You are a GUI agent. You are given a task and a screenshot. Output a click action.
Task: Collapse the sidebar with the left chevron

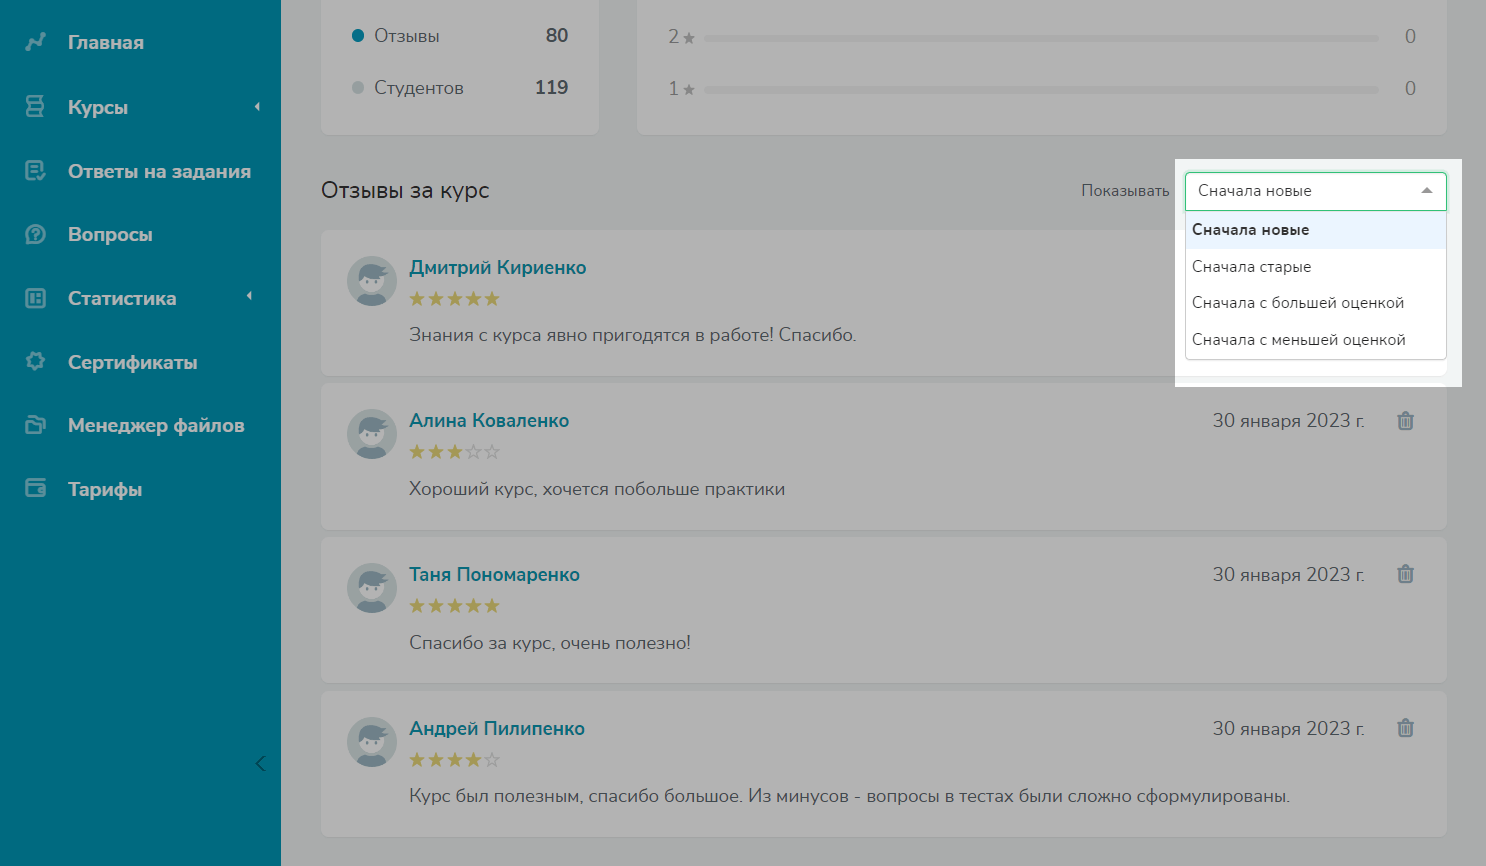tap(260, 764)
